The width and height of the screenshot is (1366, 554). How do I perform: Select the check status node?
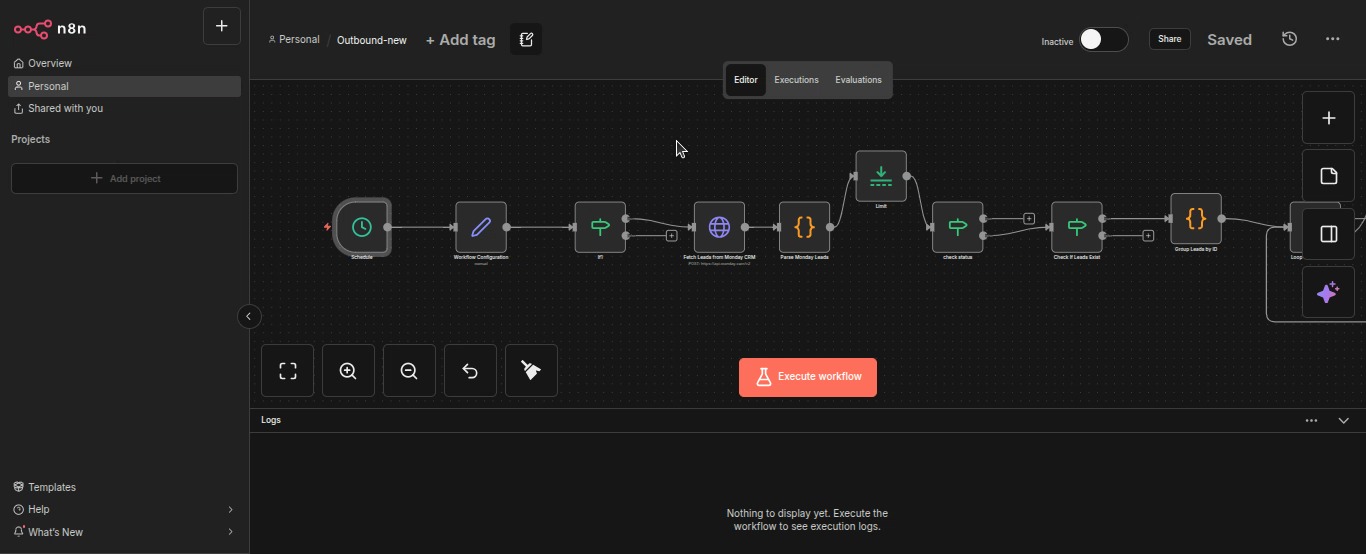(x=958, y=227)
